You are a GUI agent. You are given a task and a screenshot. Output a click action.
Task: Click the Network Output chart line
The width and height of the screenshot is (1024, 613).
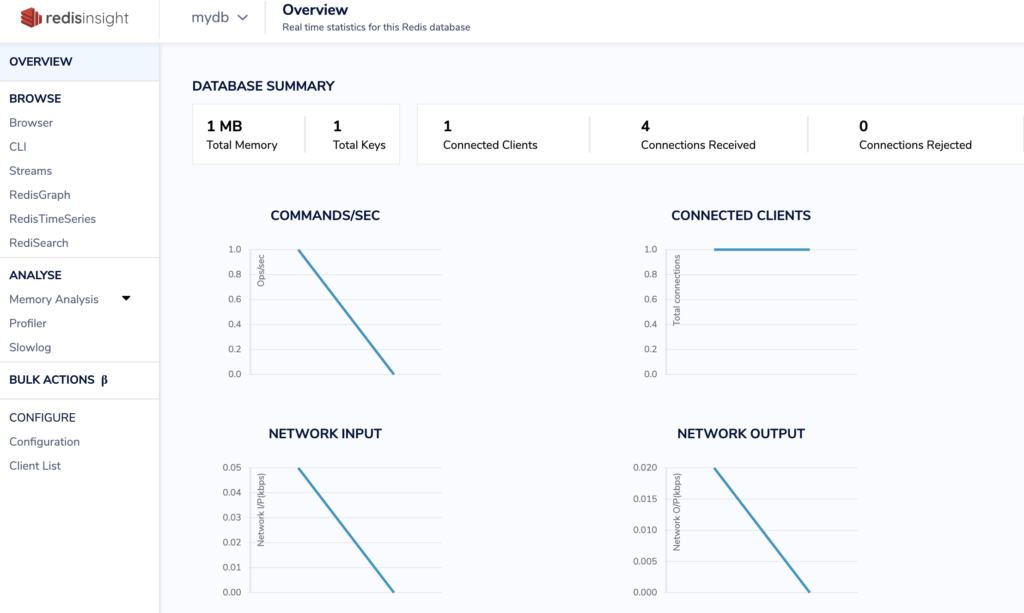(761, 530)
